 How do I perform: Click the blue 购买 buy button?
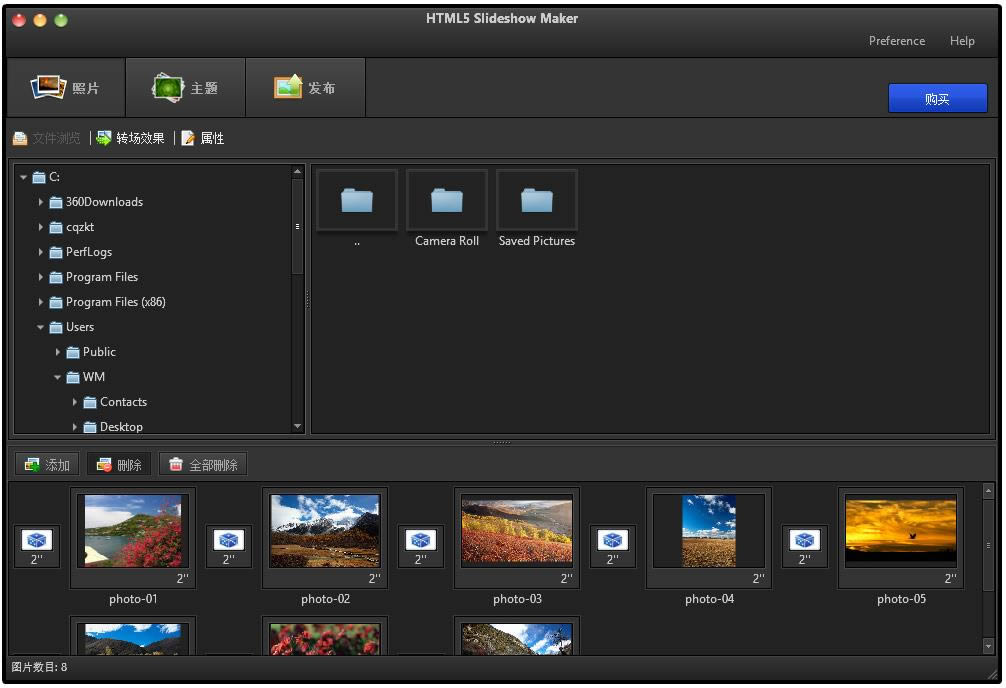[x=937, y=98]
